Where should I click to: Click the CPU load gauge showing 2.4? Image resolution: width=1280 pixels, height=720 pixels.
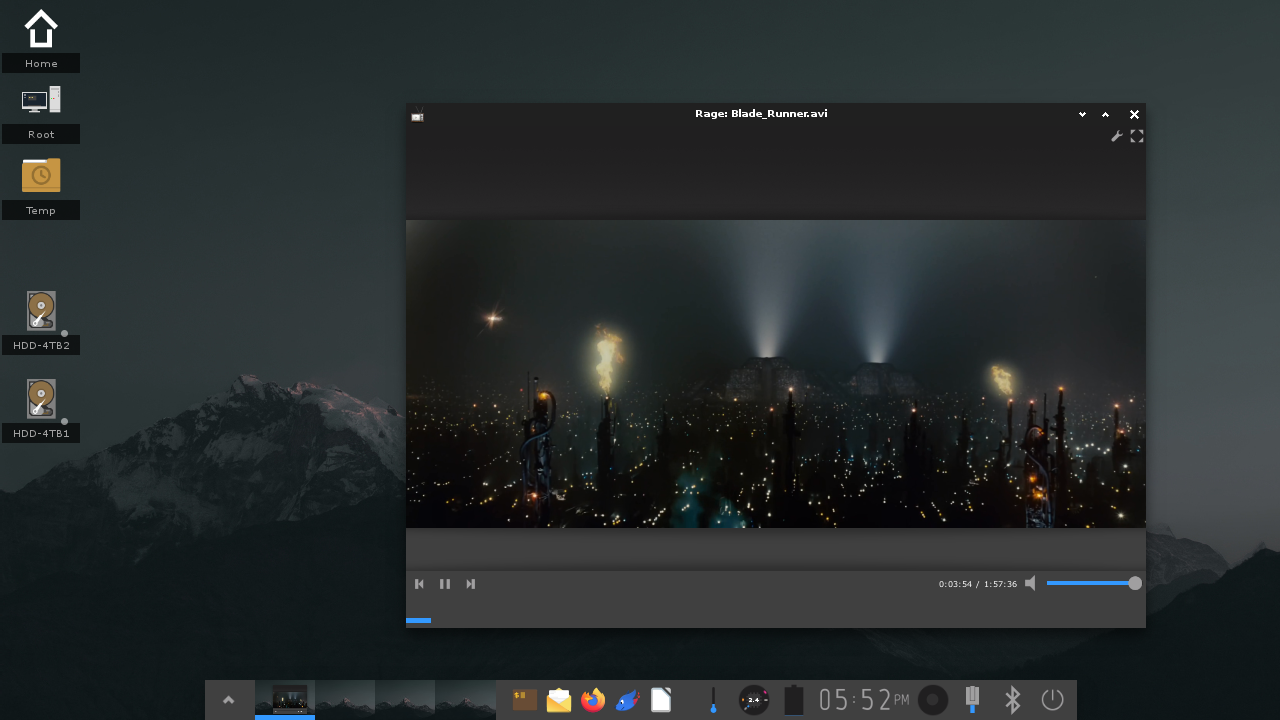click(753, 700)
